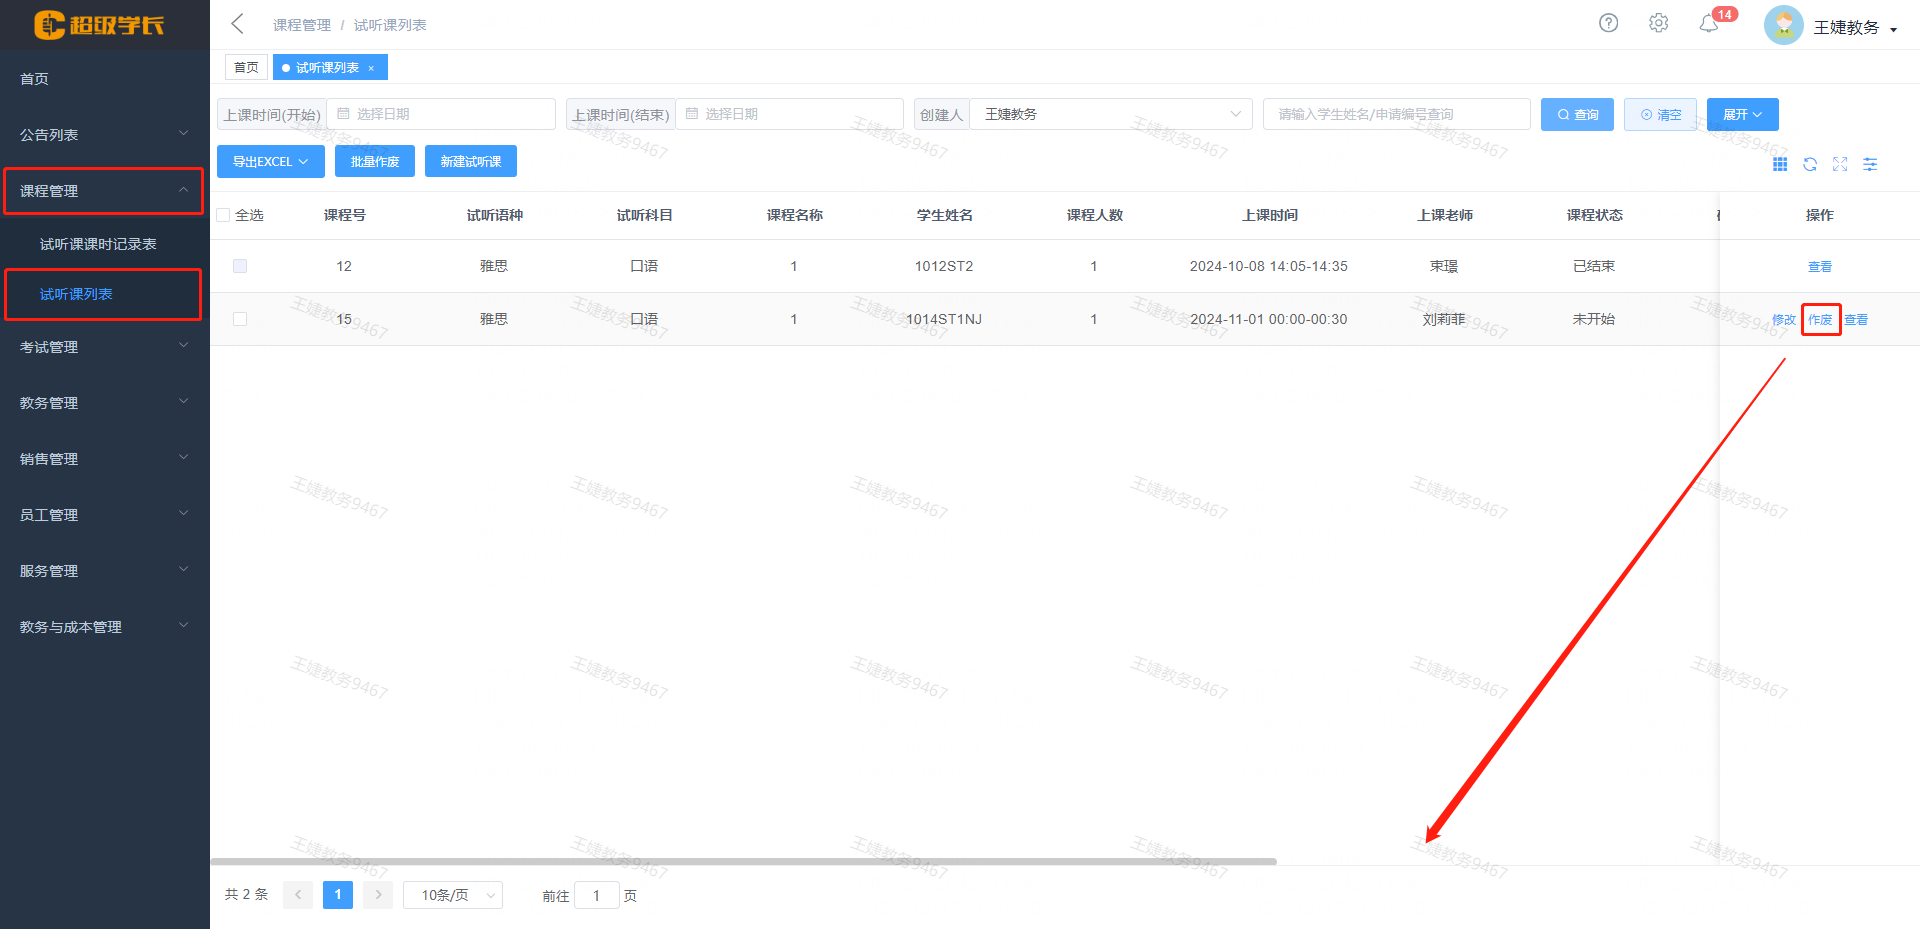
Task: Click the grid view icon above table
Action: tap(1780, 164)
